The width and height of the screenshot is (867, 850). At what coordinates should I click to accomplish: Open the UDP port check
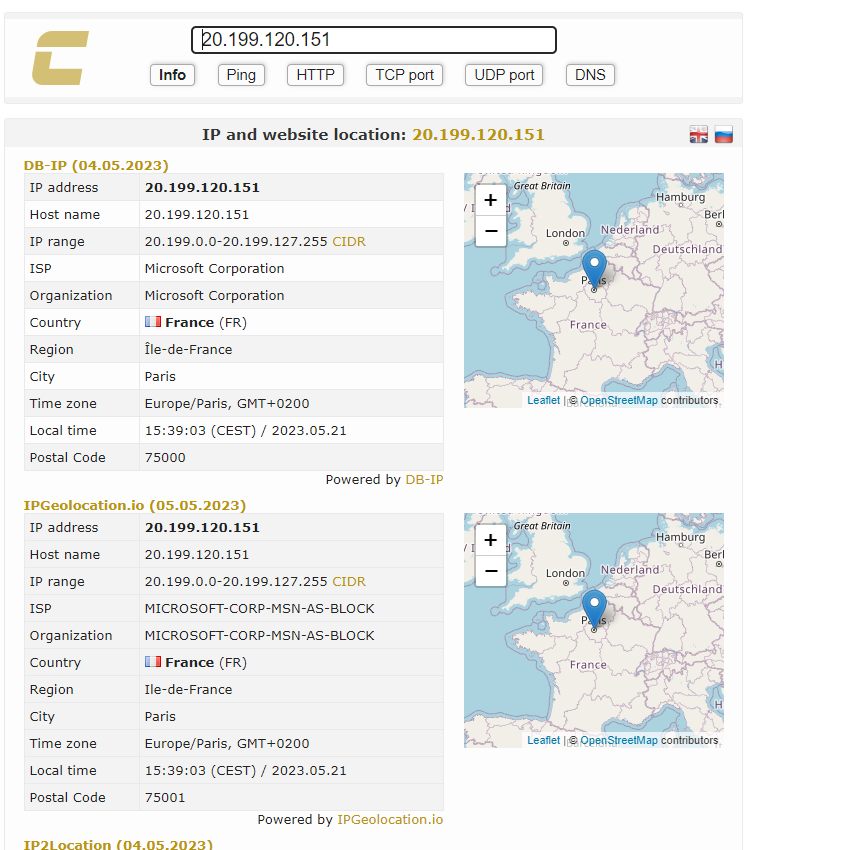coord(504,75)
